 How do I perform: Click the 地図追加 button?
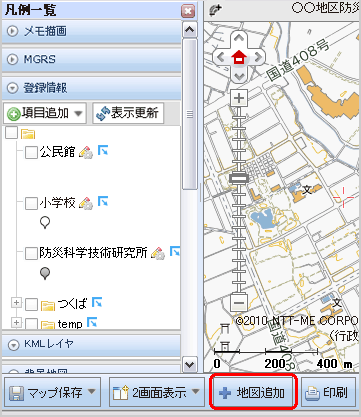pyautogui.click(x=253, y=392)
